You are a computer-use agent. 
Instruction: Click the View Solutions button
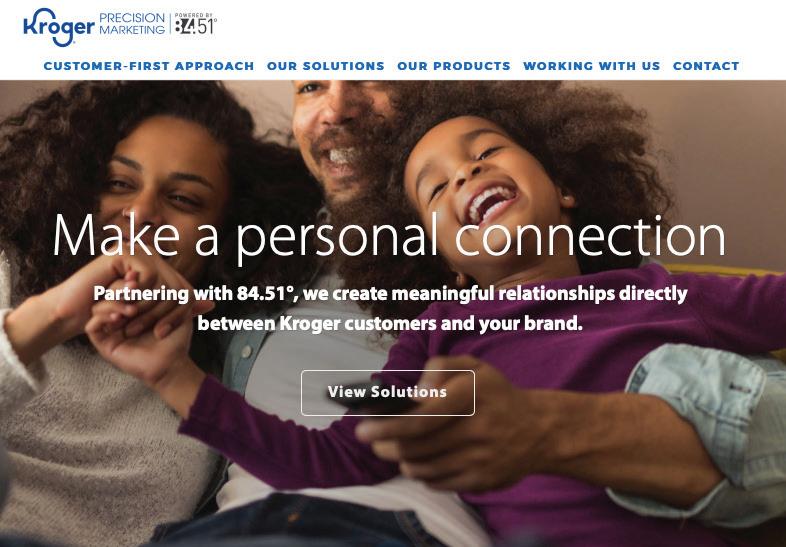coord(387,393)
